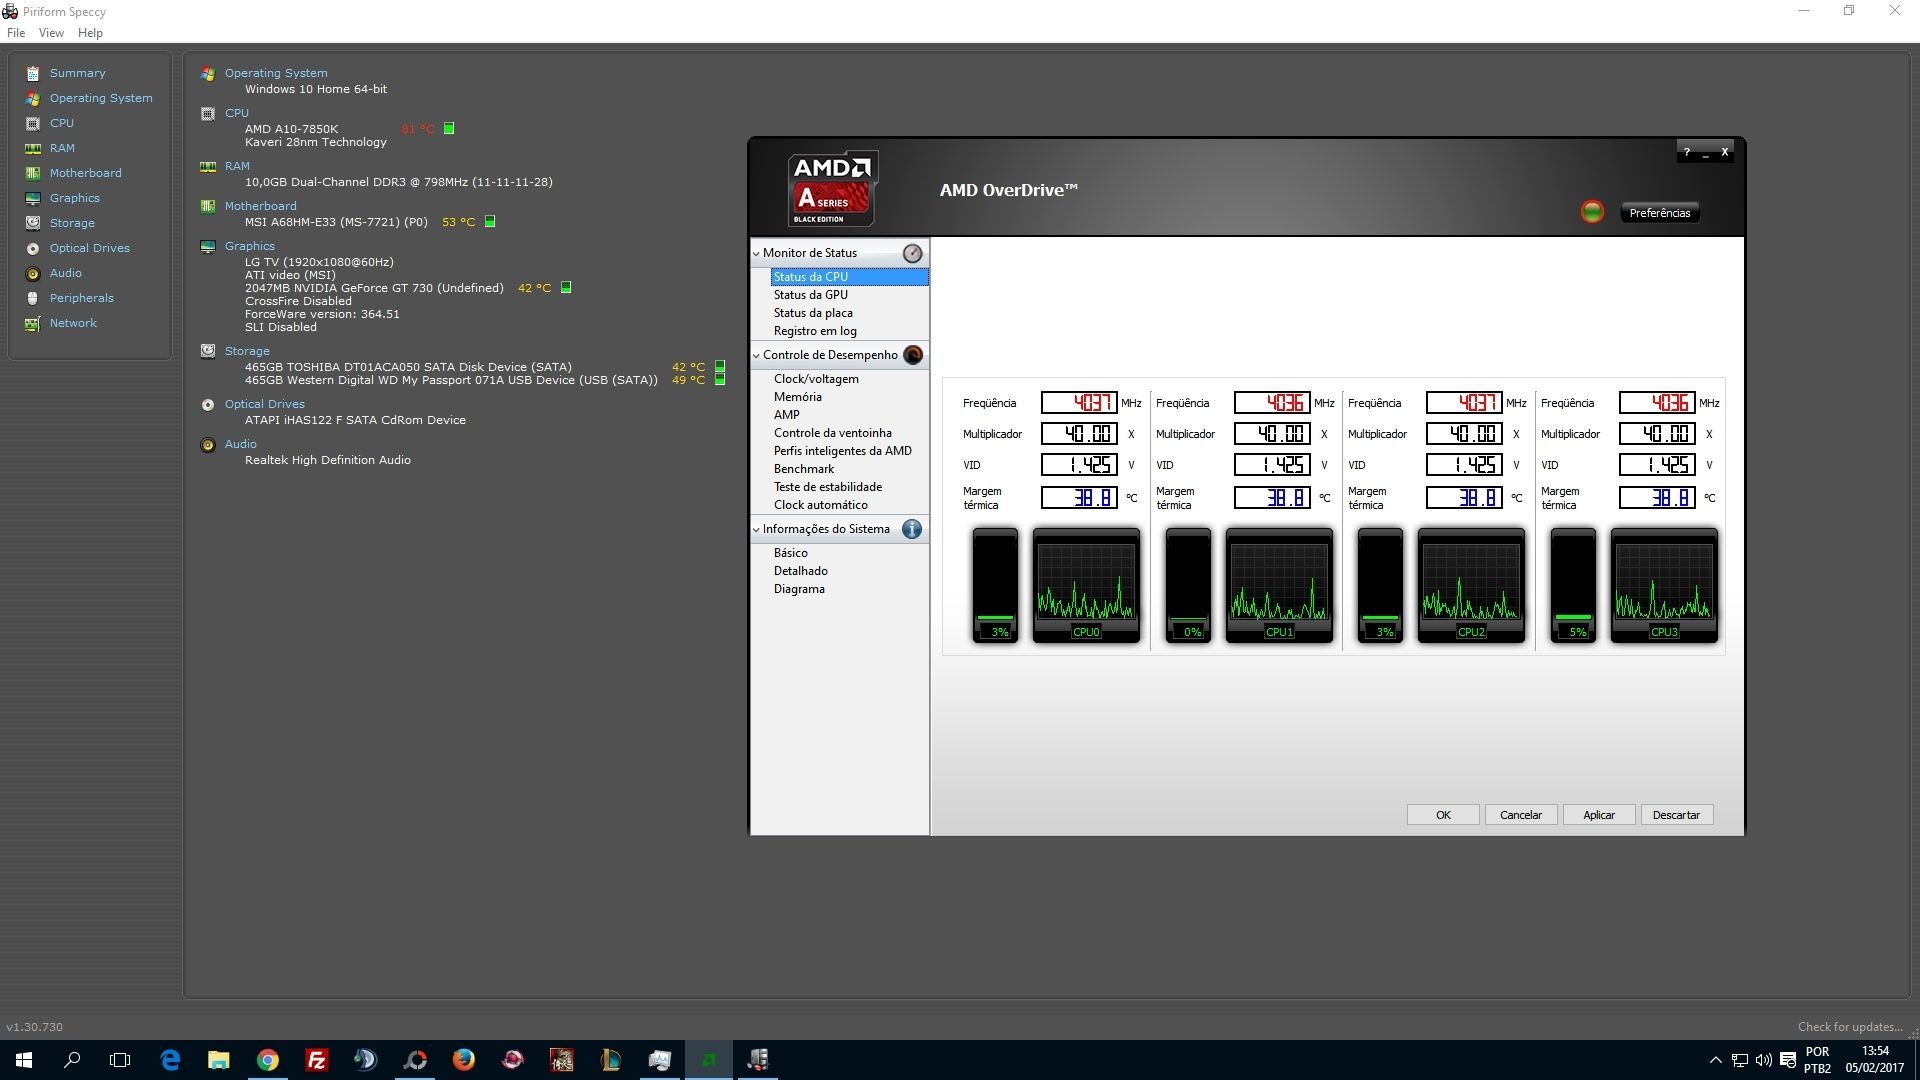1920x1080 pixels.
Task: Click the Aplicar button
Action: point(1599,815)
